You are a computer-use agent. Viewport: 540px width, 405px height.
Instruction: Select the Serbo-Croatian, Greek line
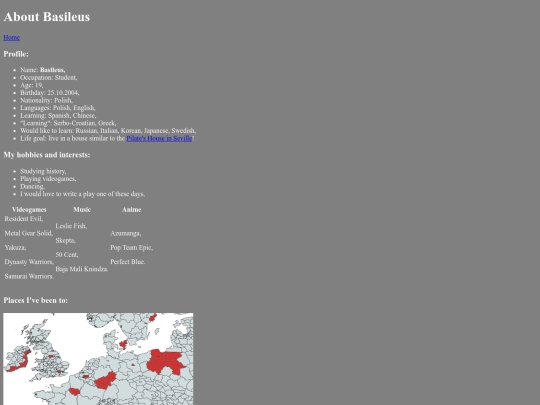68,123
